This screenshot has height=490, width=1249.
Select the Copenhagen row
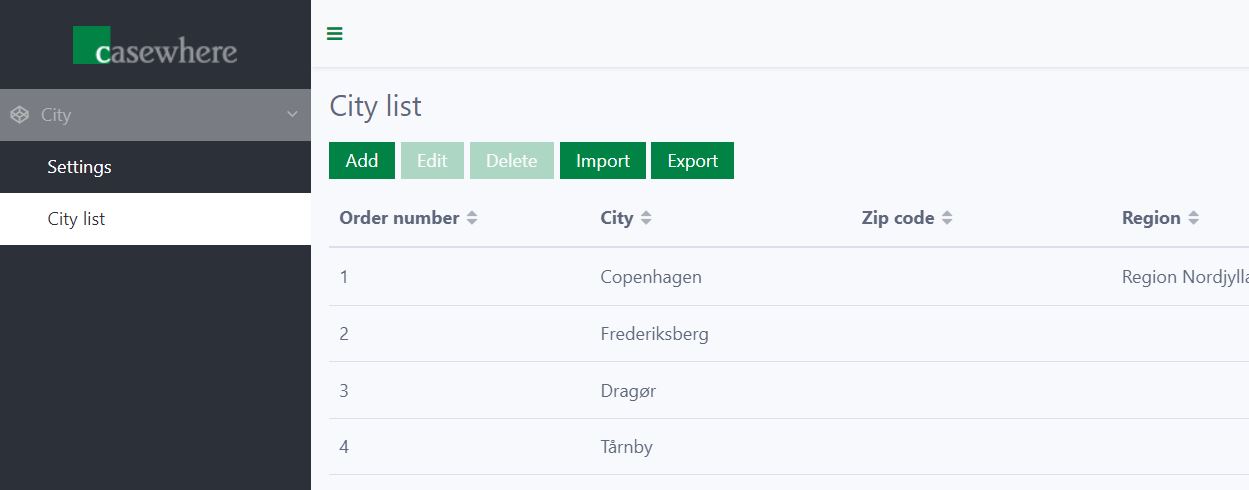651,277
